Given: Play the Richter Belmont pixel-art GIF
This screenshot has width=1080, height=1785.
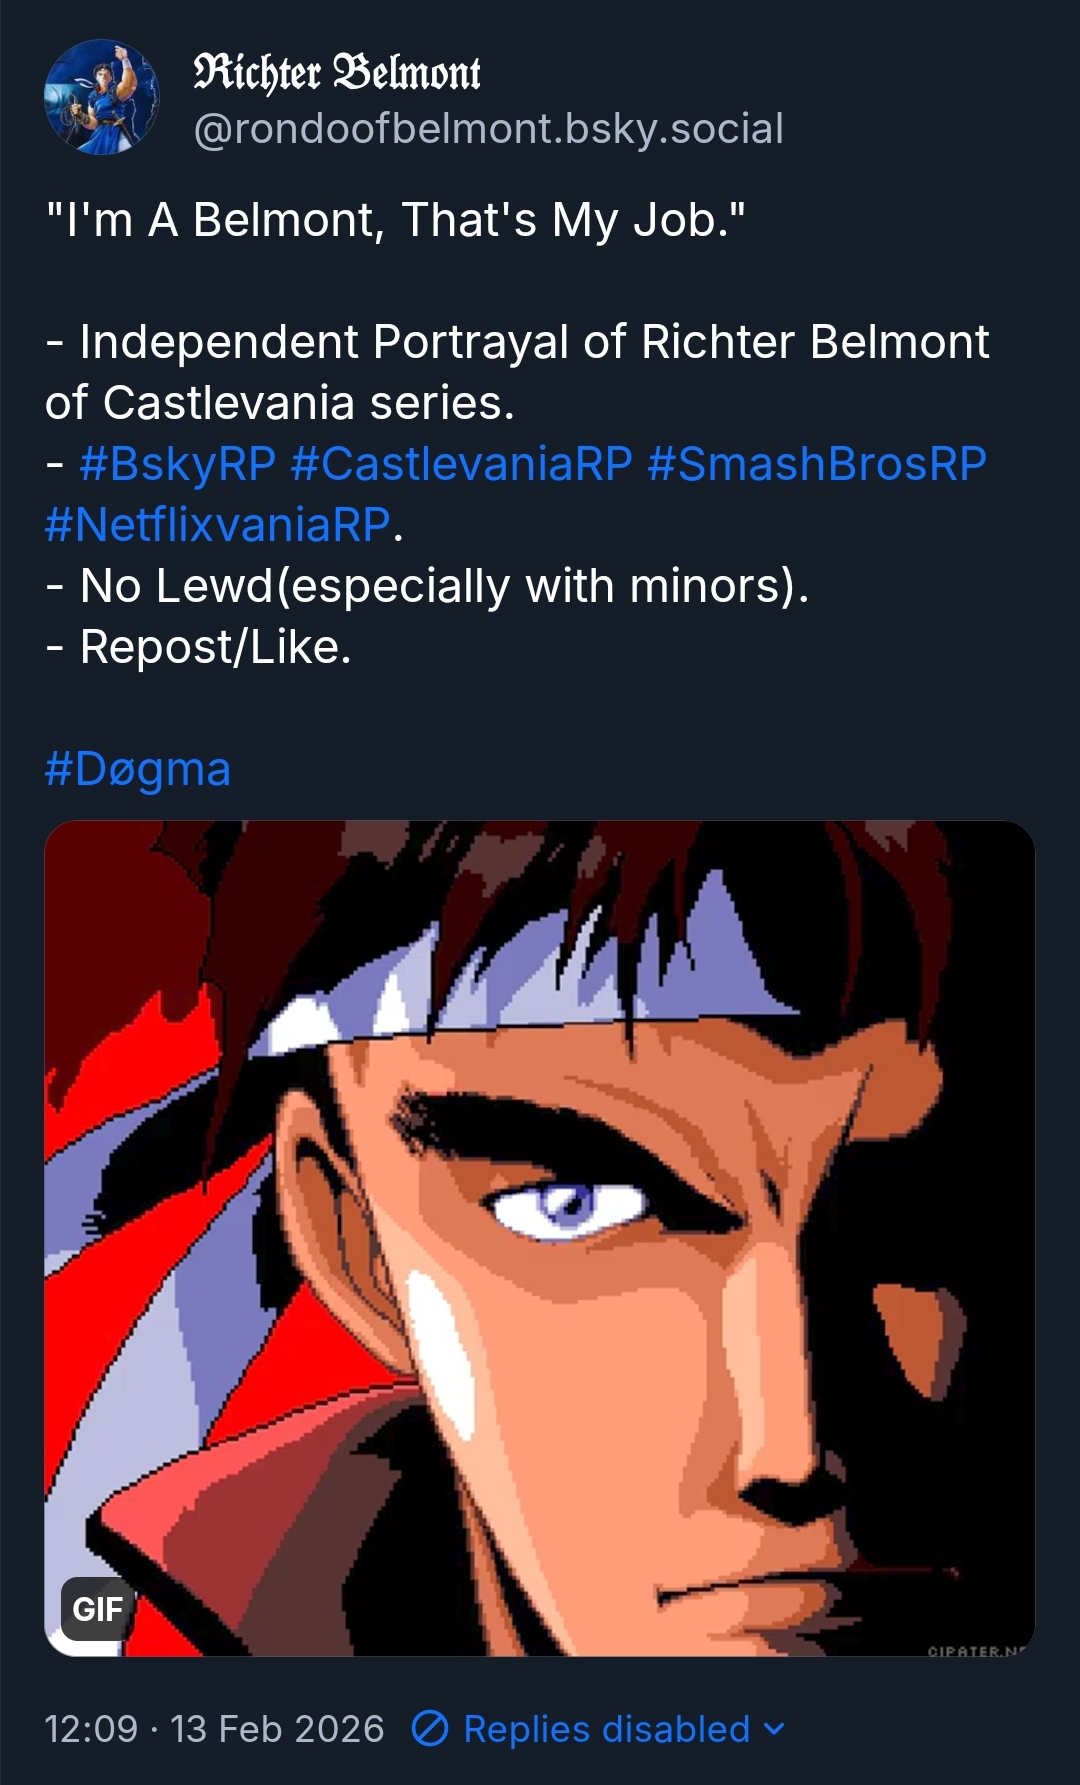Looking at the screenshot, I should (539, 1238).
